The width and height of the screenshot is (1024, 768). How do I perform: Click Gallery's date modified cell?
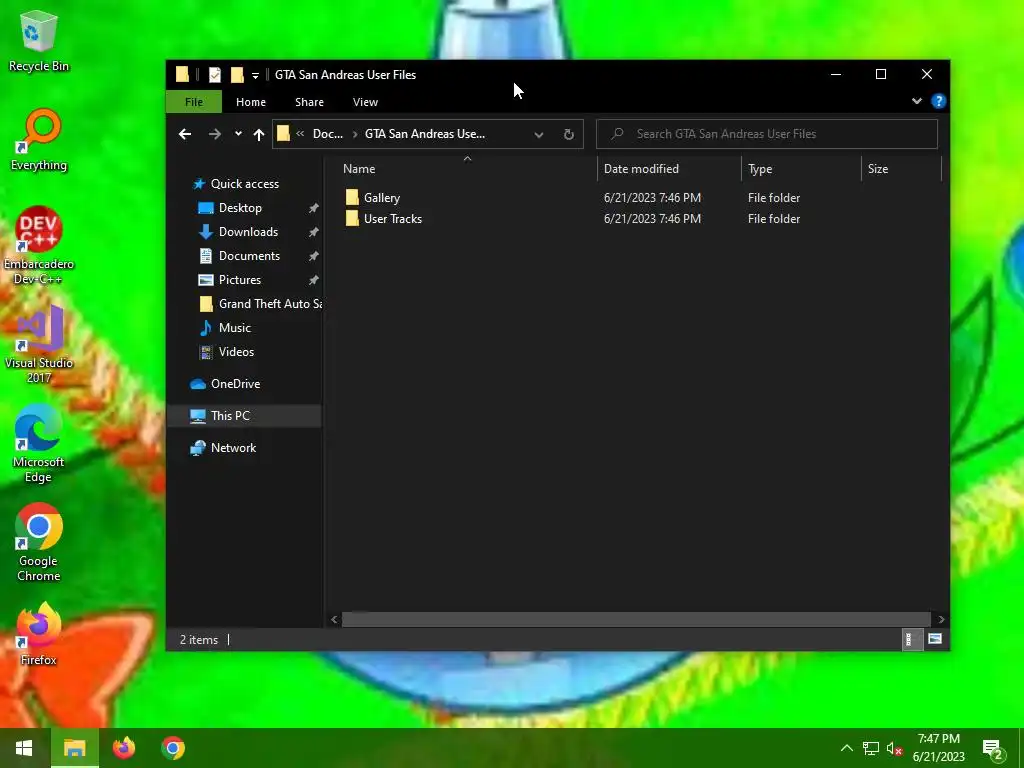[x=652, y=198]
